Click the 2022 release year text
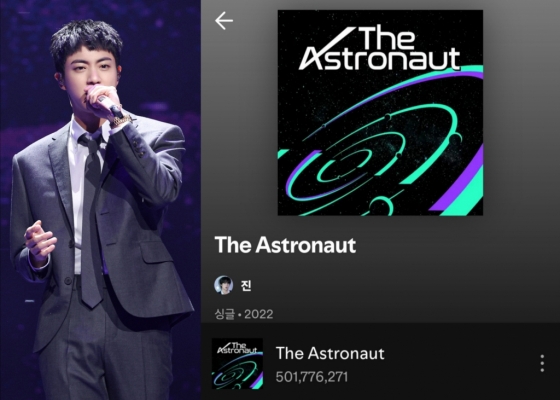This screenshot has height=400, width=560. point(259,314)
